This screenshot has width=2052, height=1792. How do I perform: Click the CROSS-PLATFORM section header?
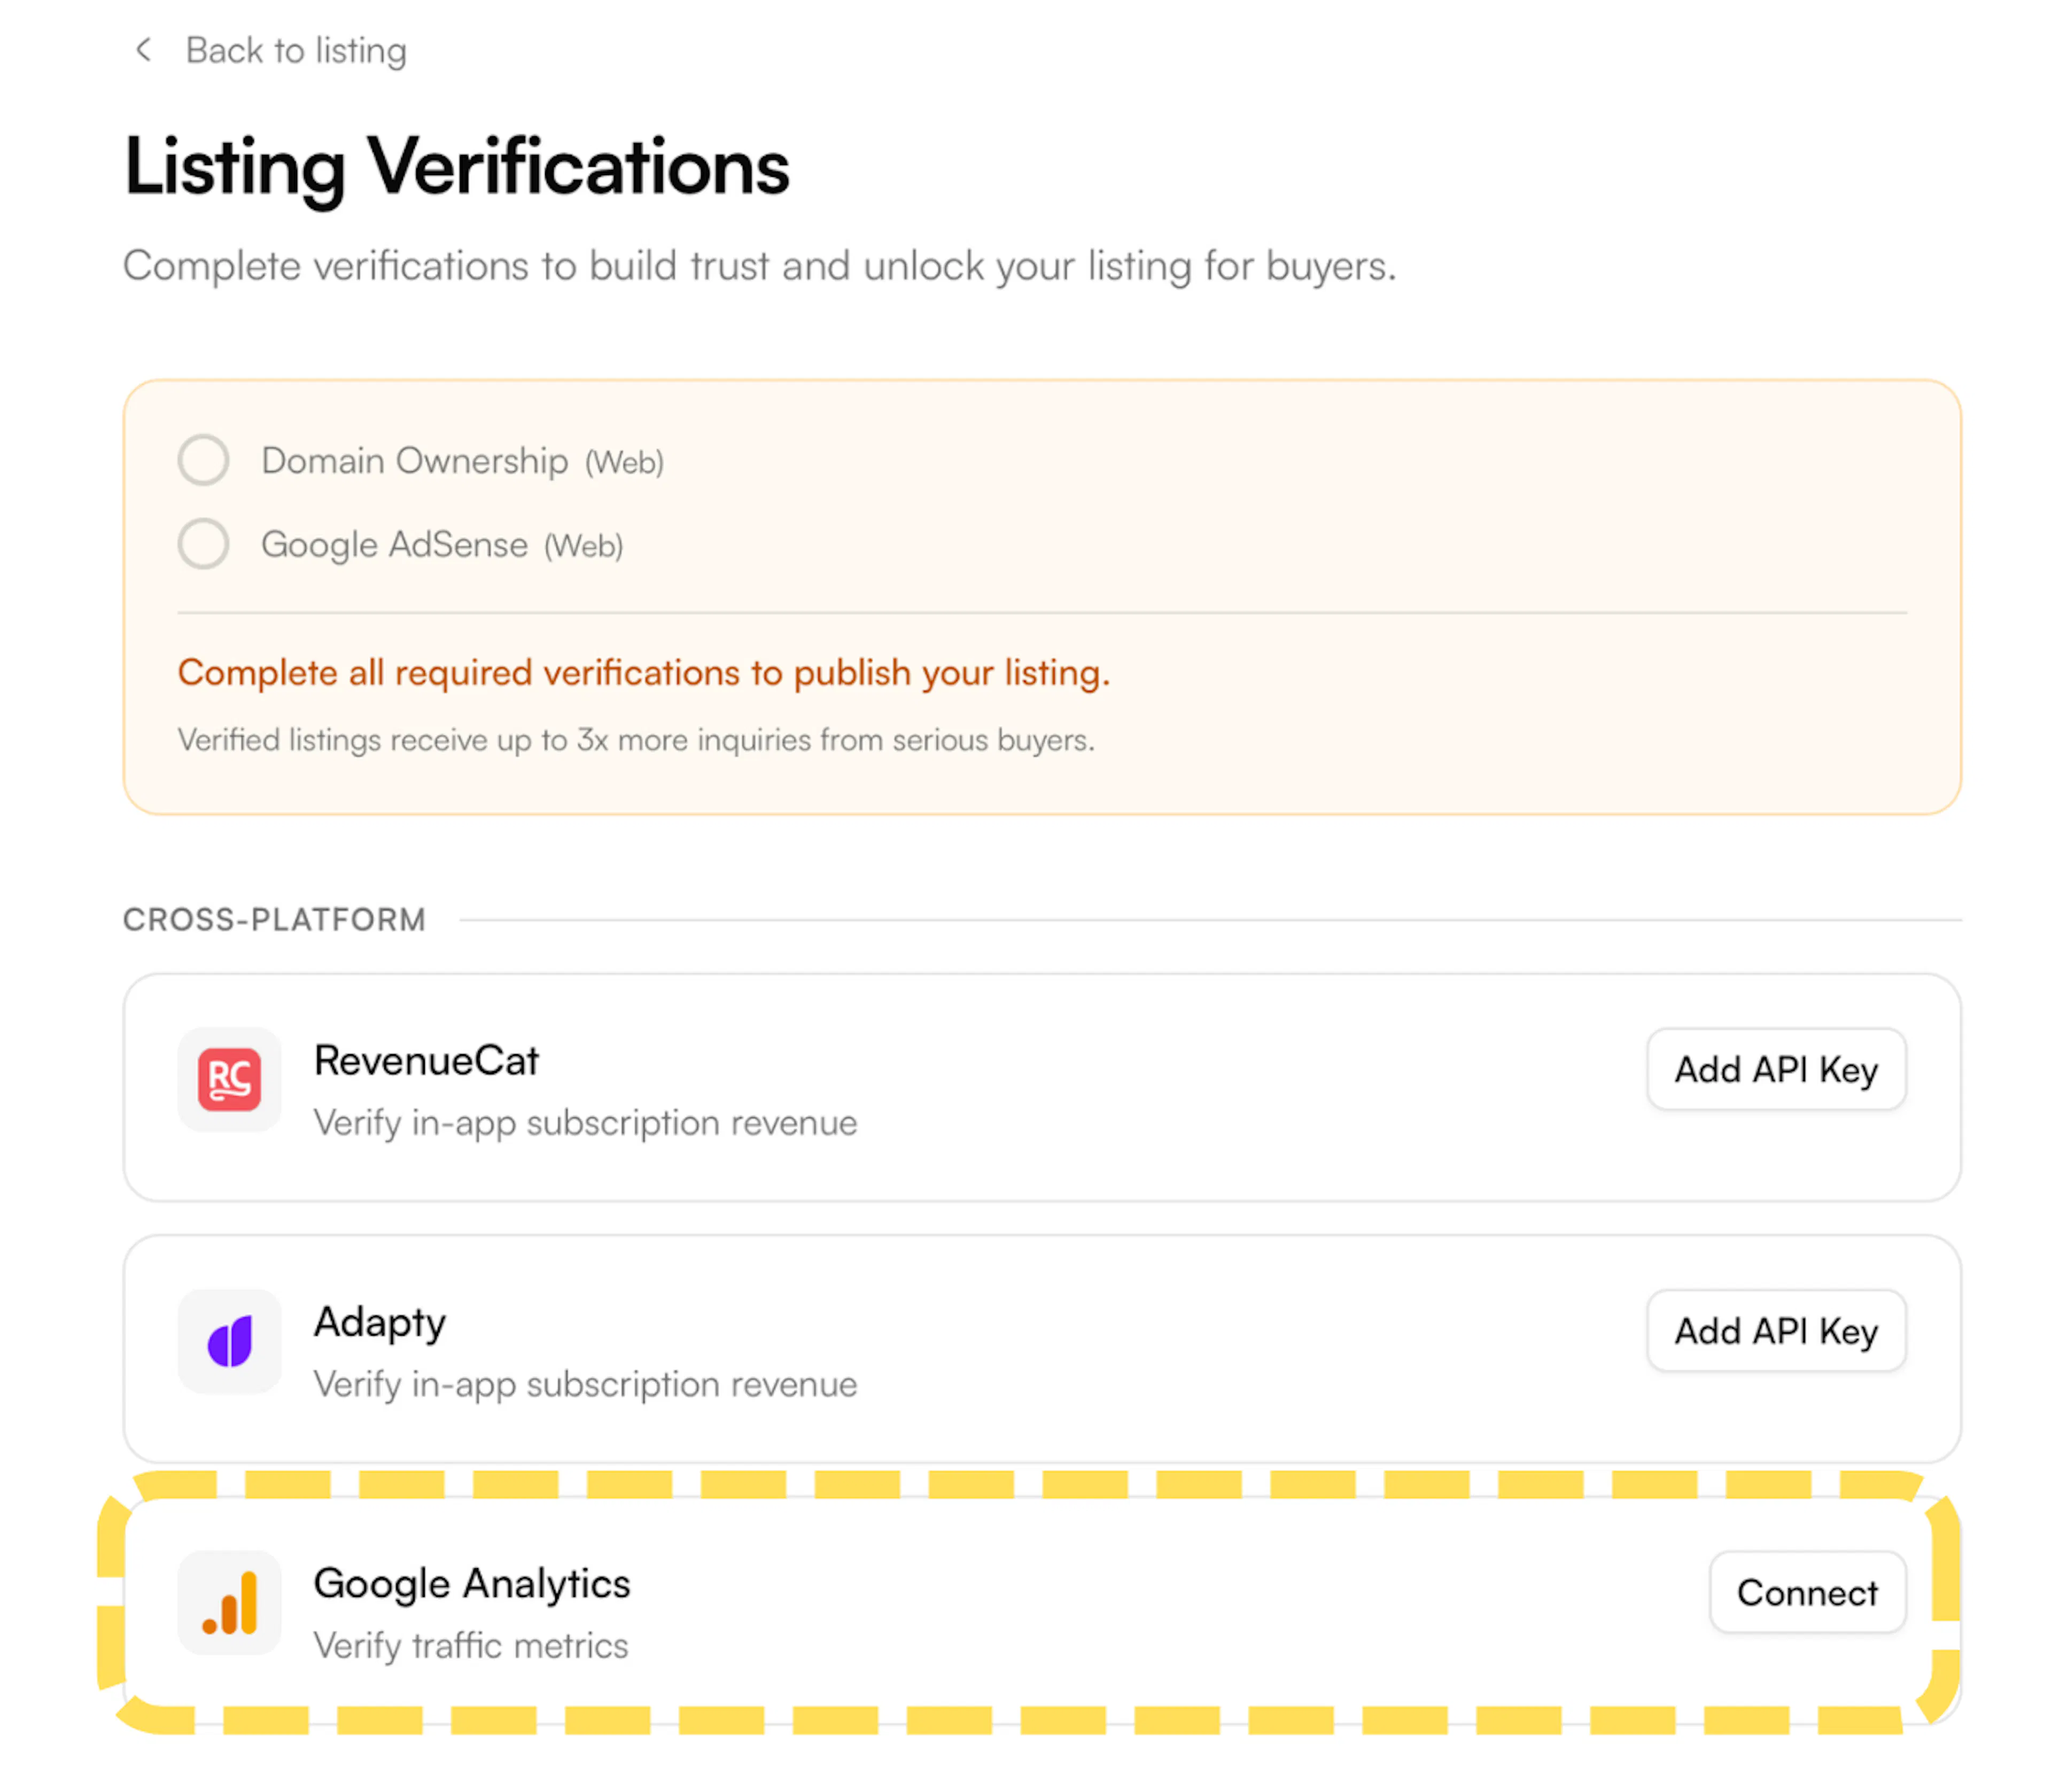click(x=274, y=919)
